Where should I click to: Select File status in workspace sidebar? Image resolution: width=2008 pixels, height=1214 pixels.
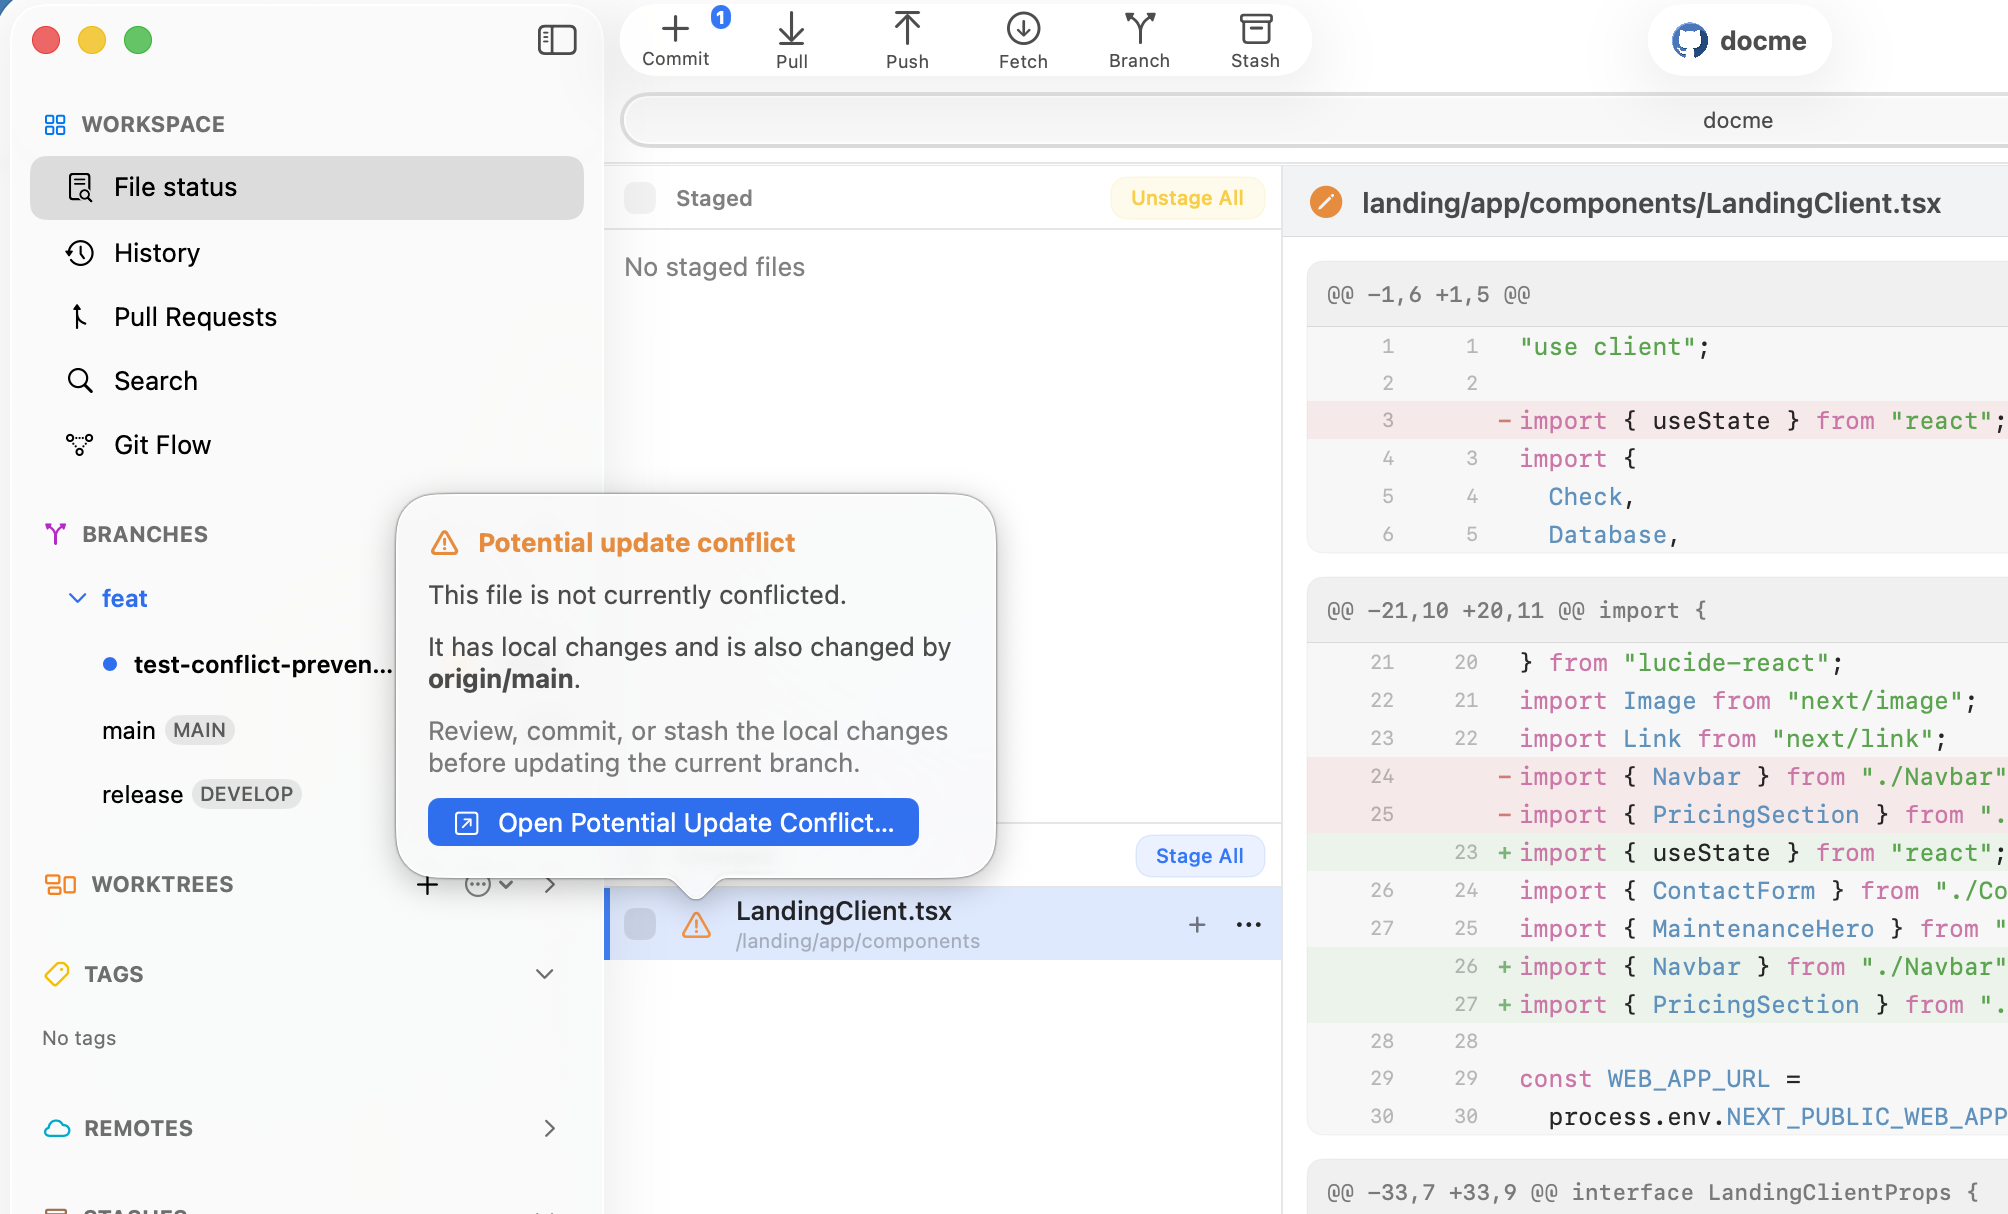[x=307, y=187]
